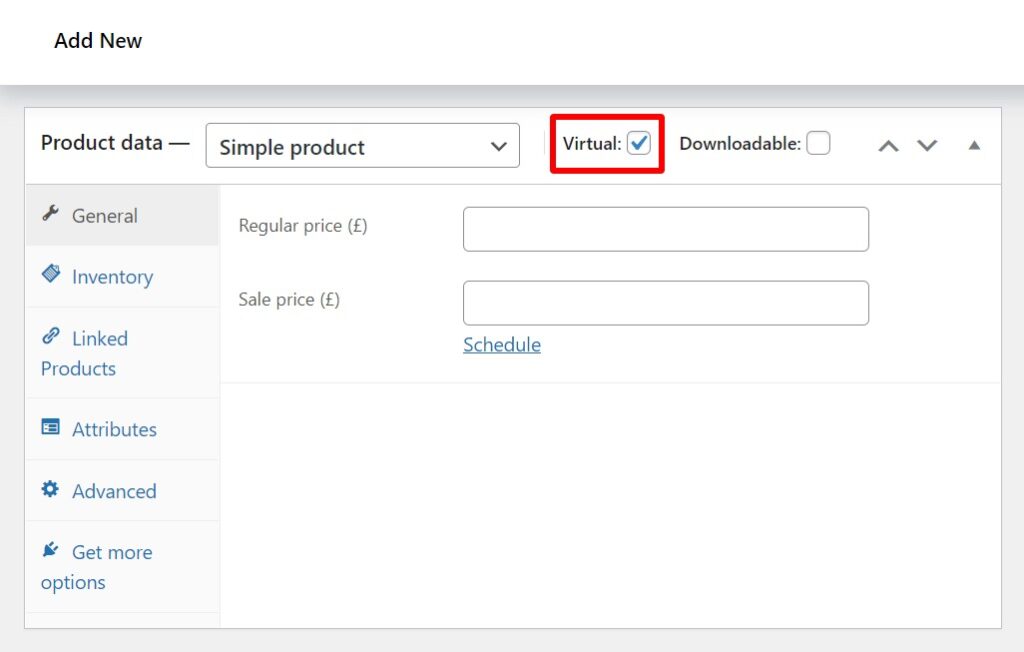Switch to the Inventory tab
1024x652 pixels.
click(x=112, y=276)
